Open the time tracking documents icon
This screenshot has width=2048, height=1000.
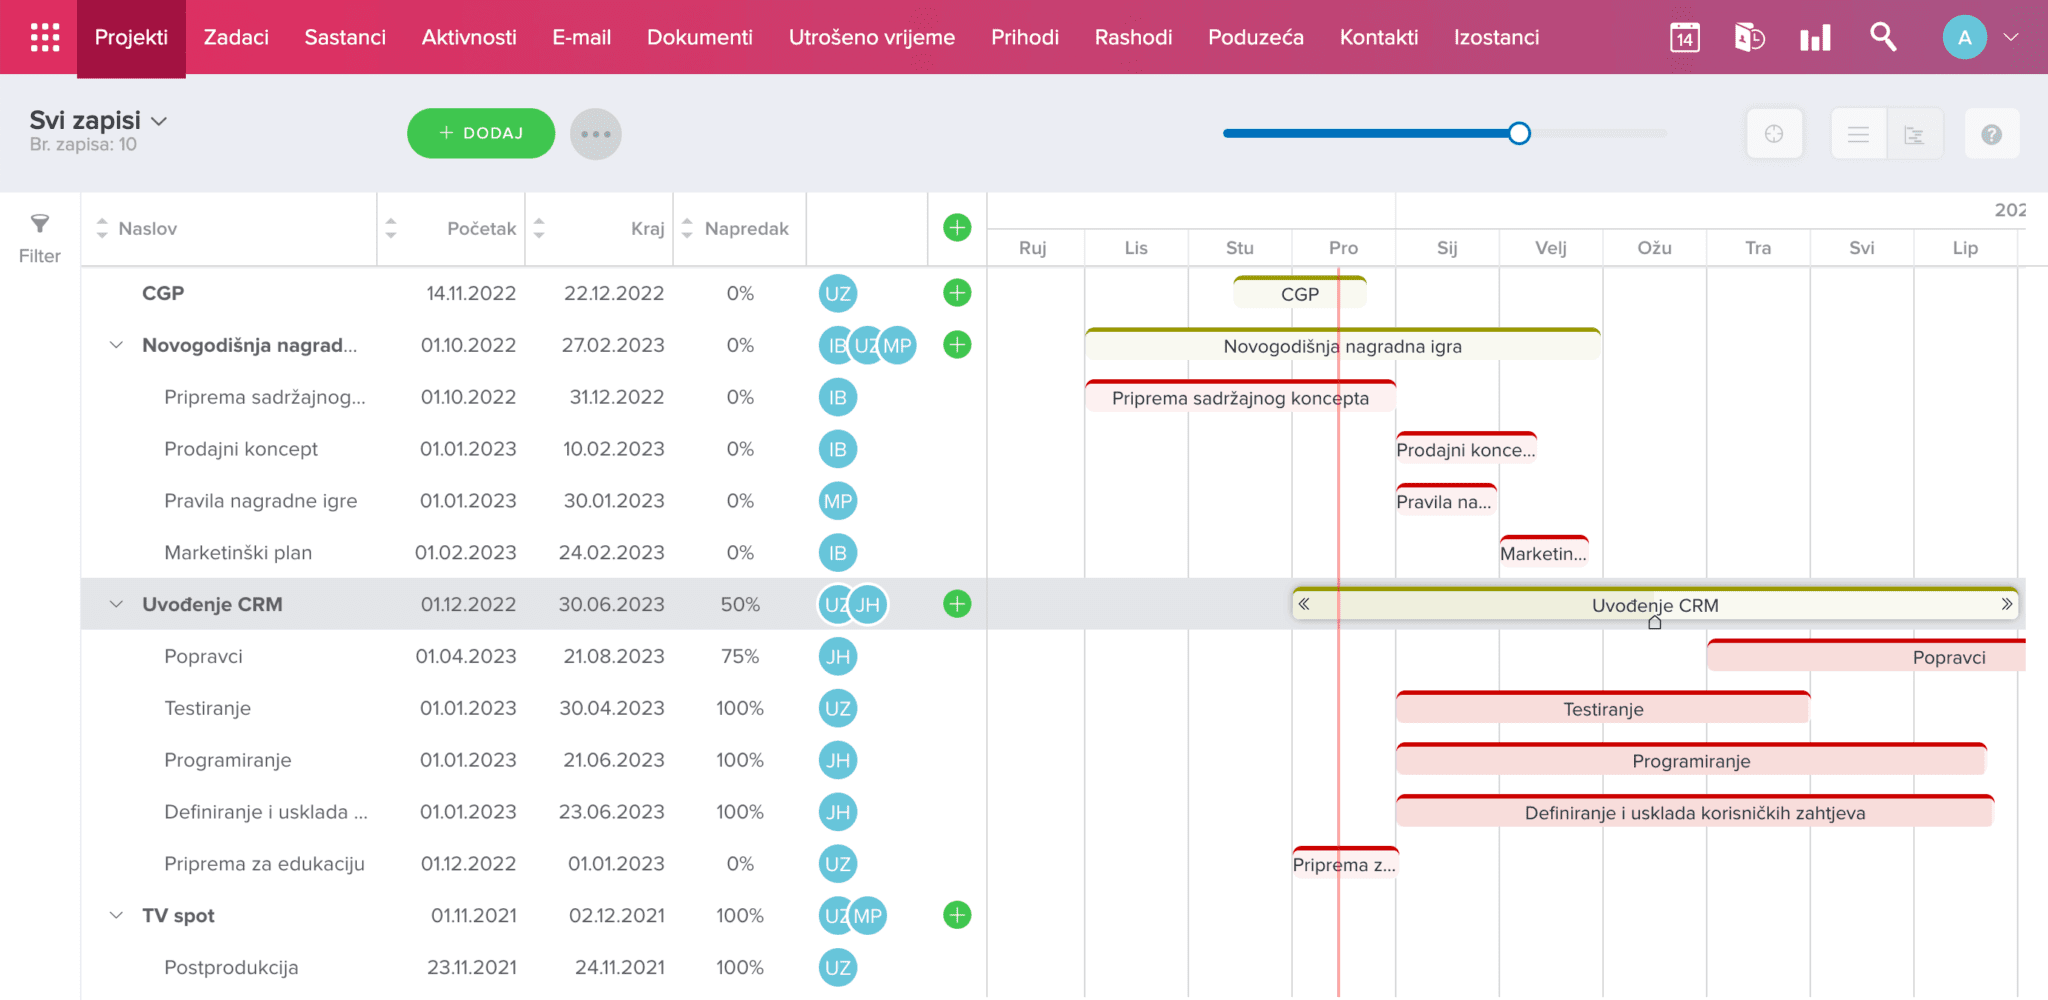click(1749, 38)
